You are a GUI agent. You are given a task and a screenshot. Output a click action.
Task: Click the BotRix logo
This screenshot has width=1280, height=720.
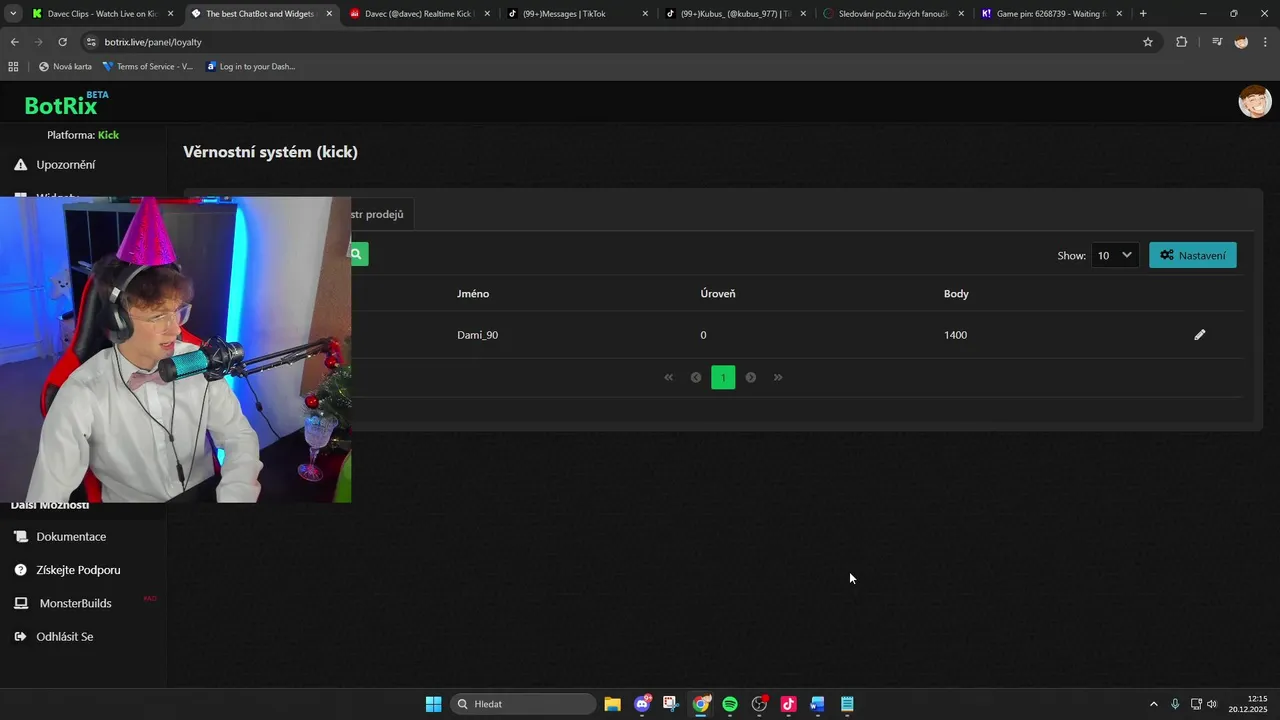pos(66,104)
